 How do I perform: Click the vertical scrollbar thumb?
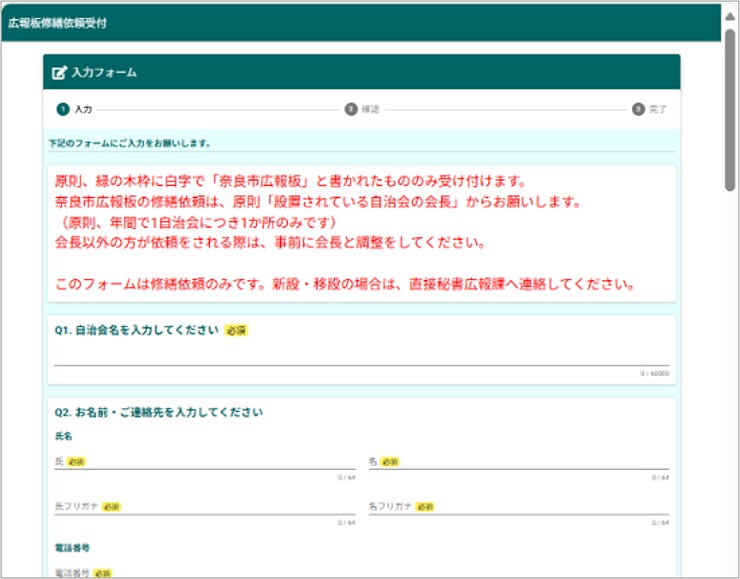(730, 110)
